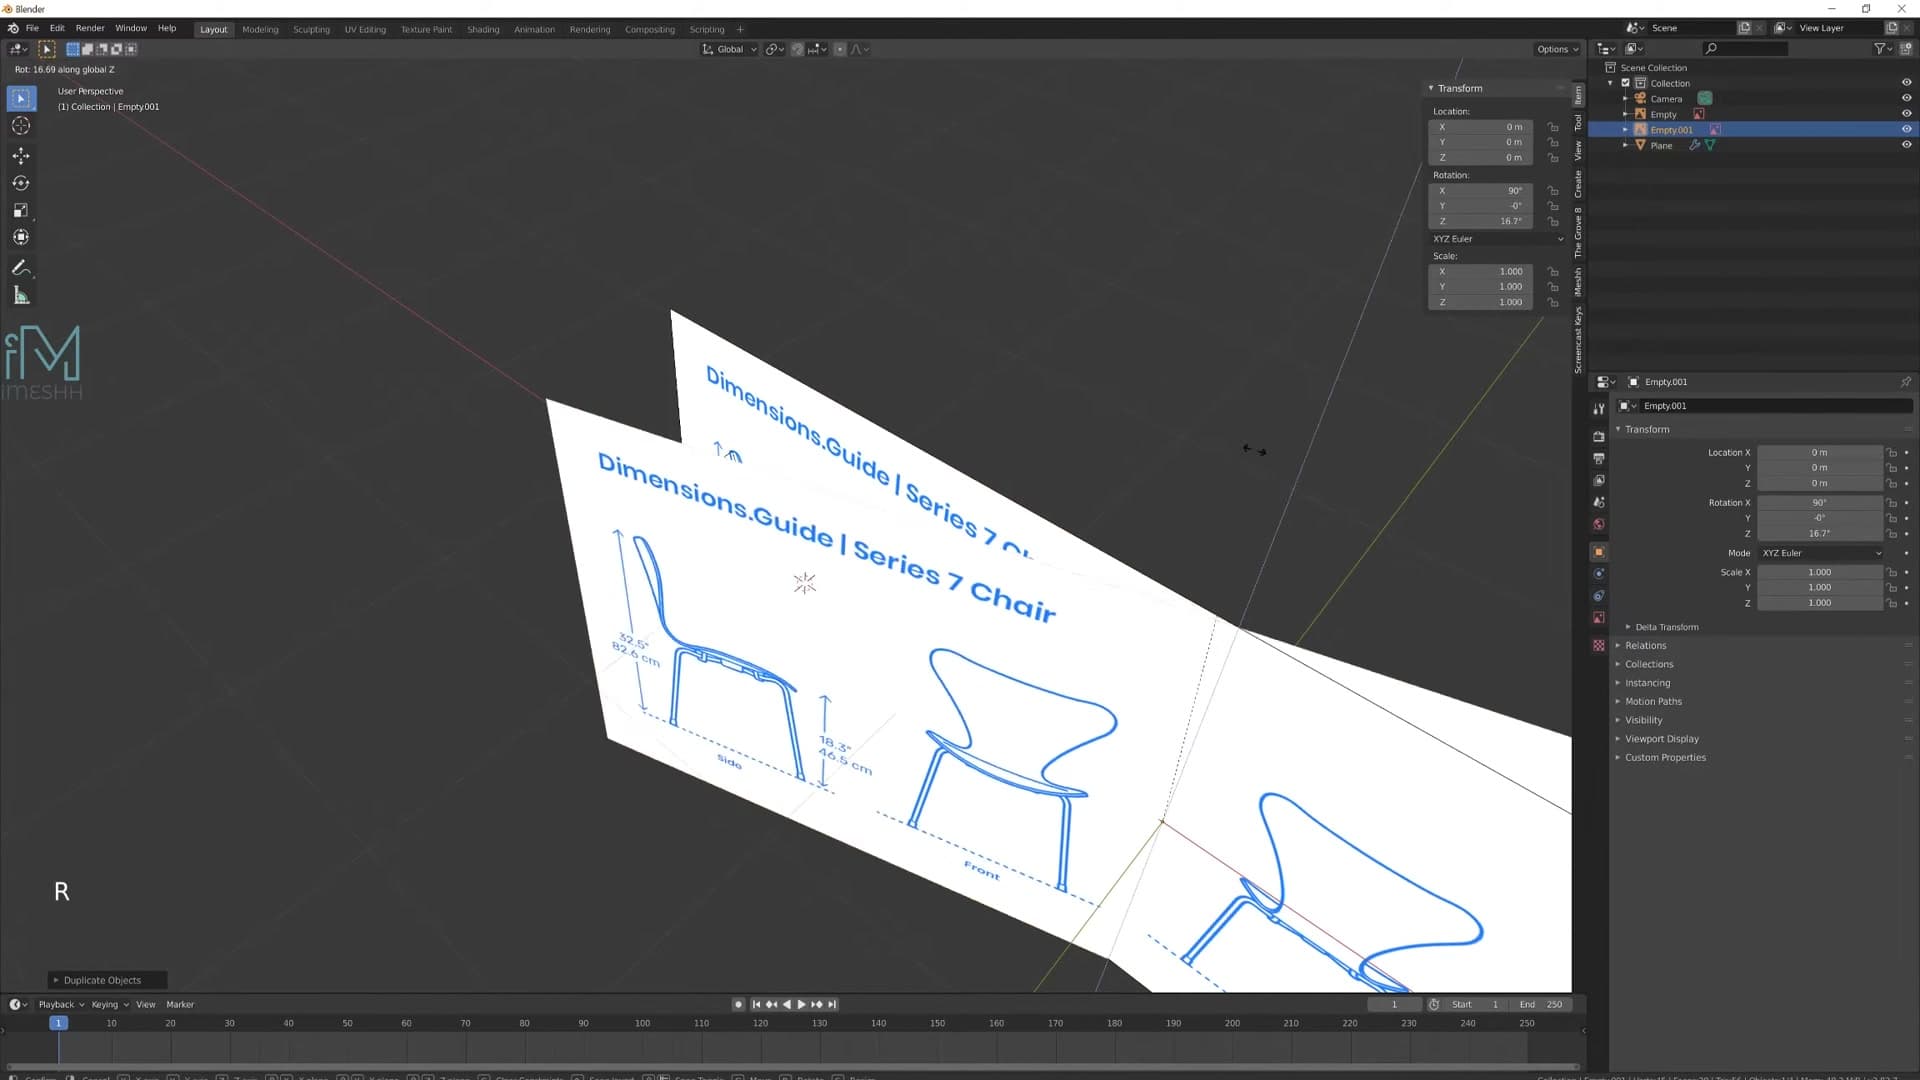Hide the Plane object in outliner
This screenshot has height=1080, width=1920.
(1906, 145)
